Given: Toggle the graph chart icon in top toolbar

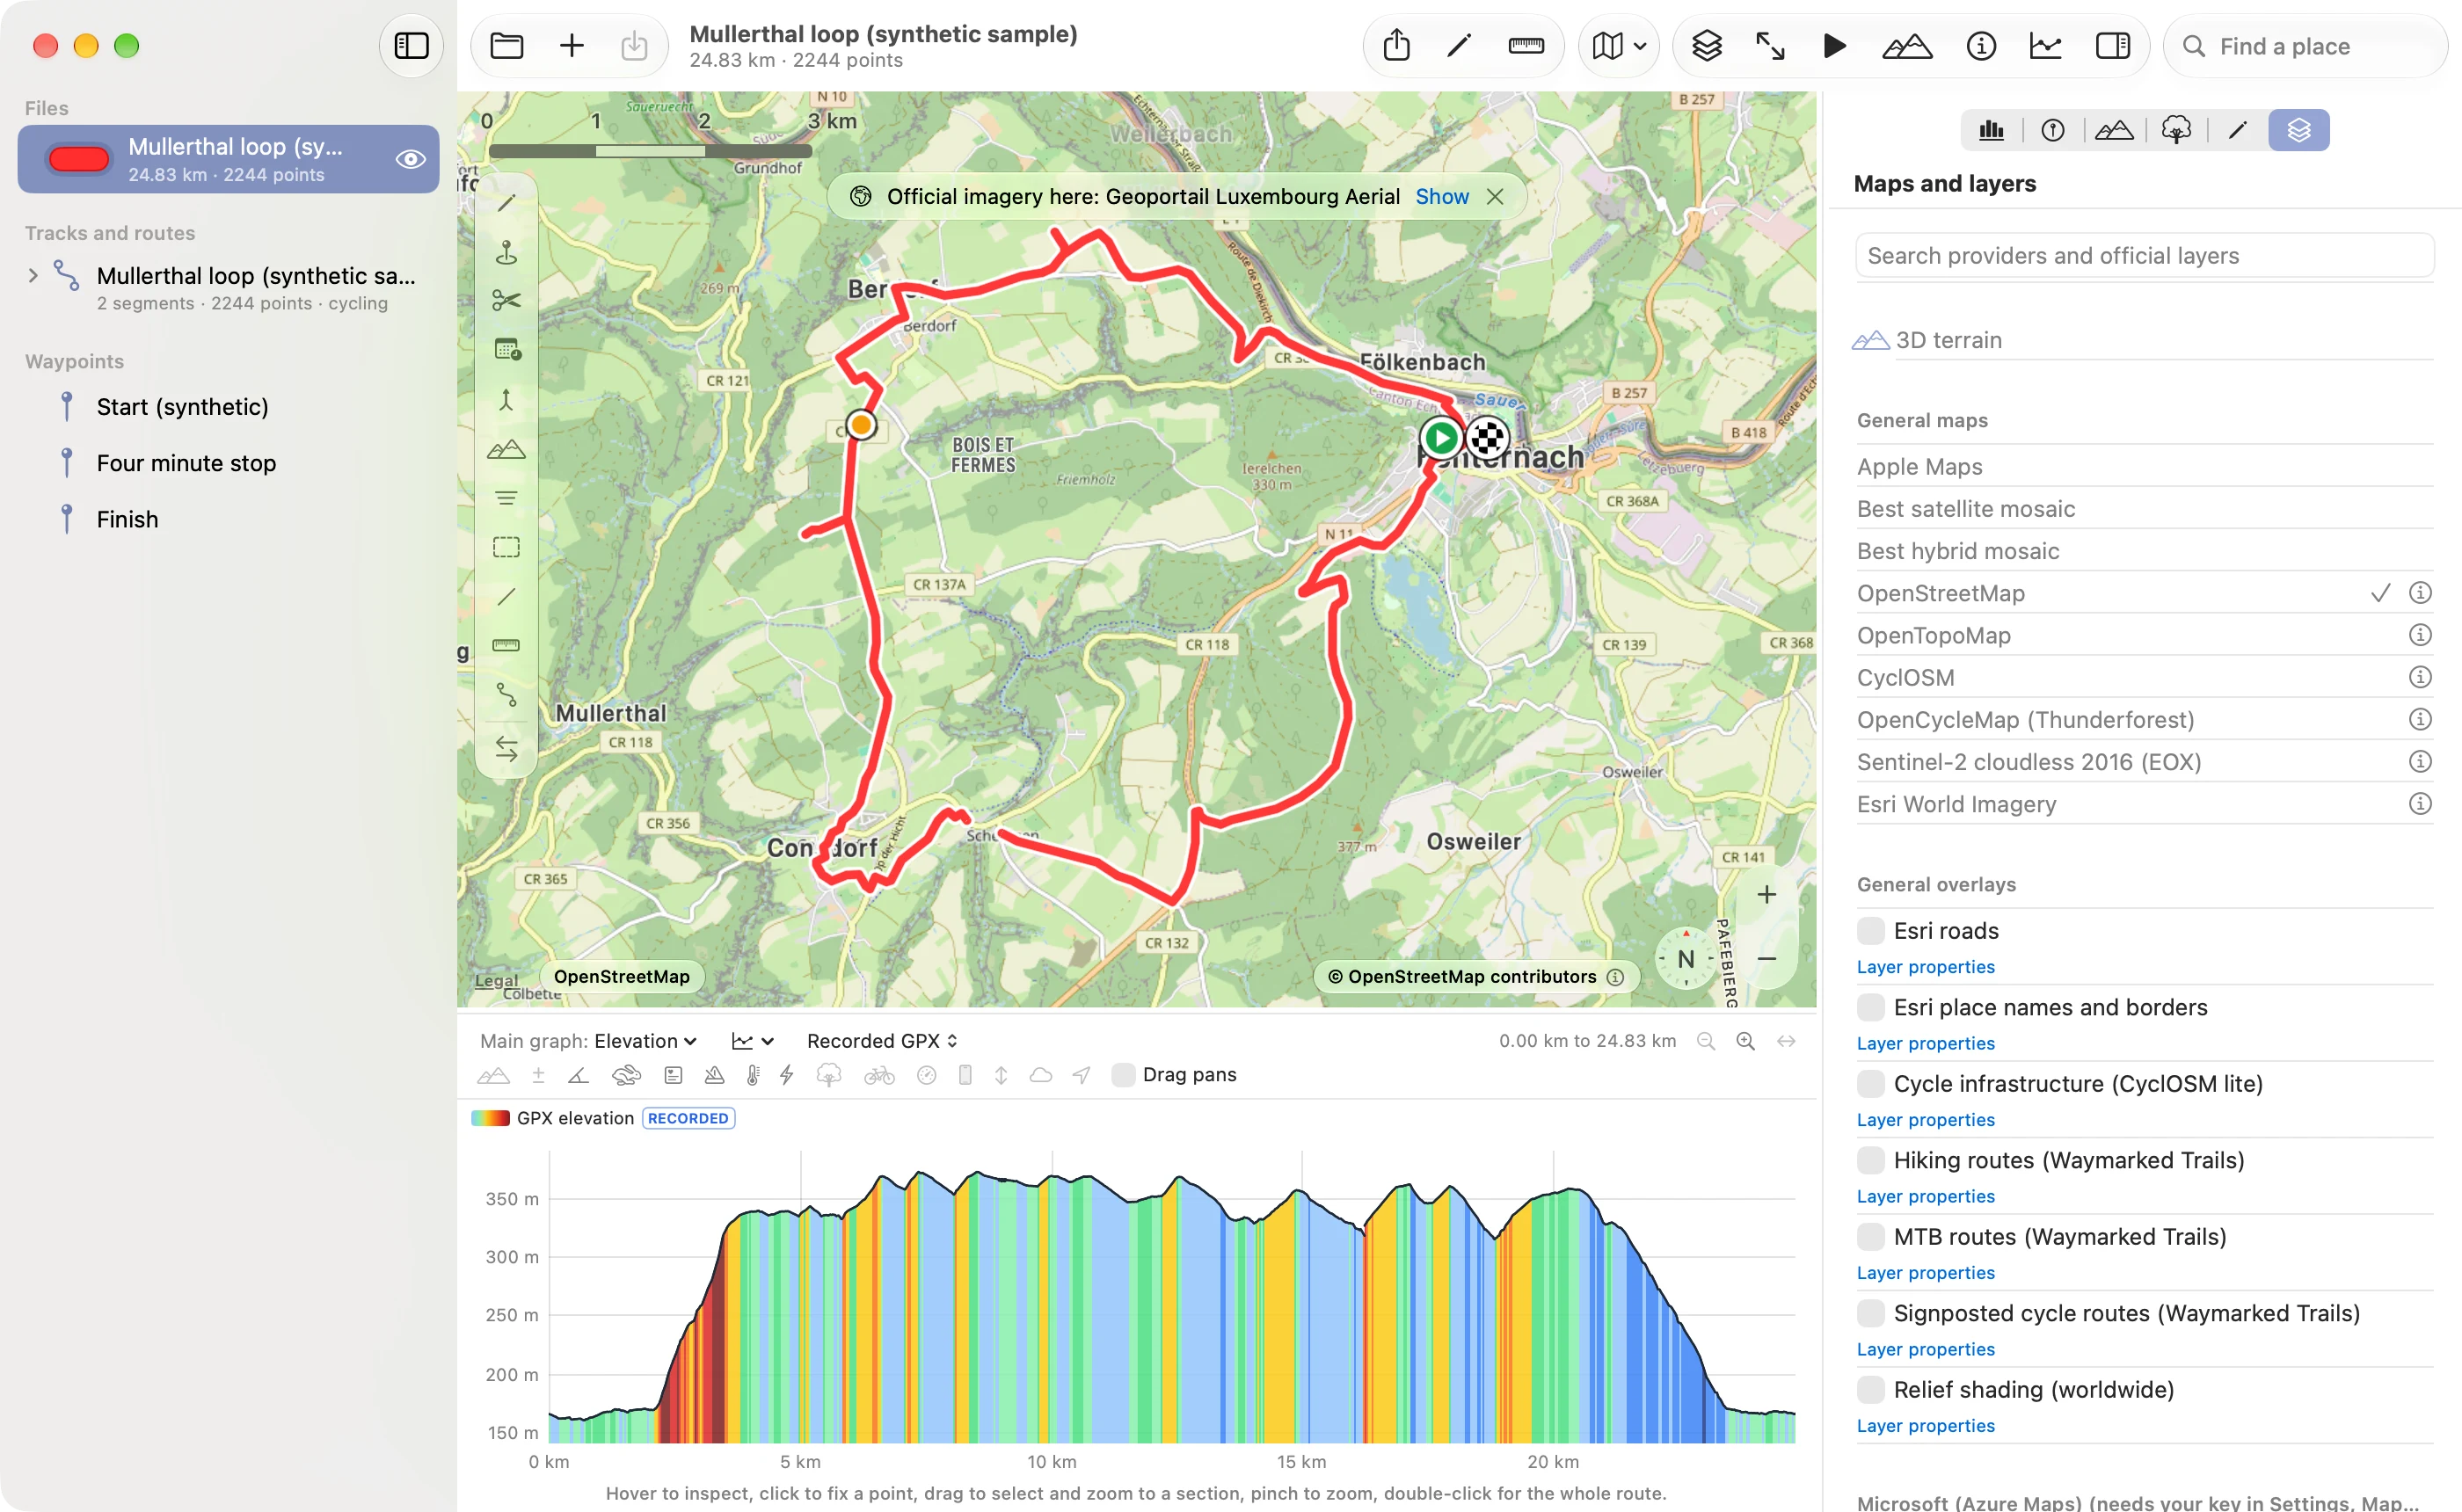Looking at the screenshot, I should tap(2045, 46).
